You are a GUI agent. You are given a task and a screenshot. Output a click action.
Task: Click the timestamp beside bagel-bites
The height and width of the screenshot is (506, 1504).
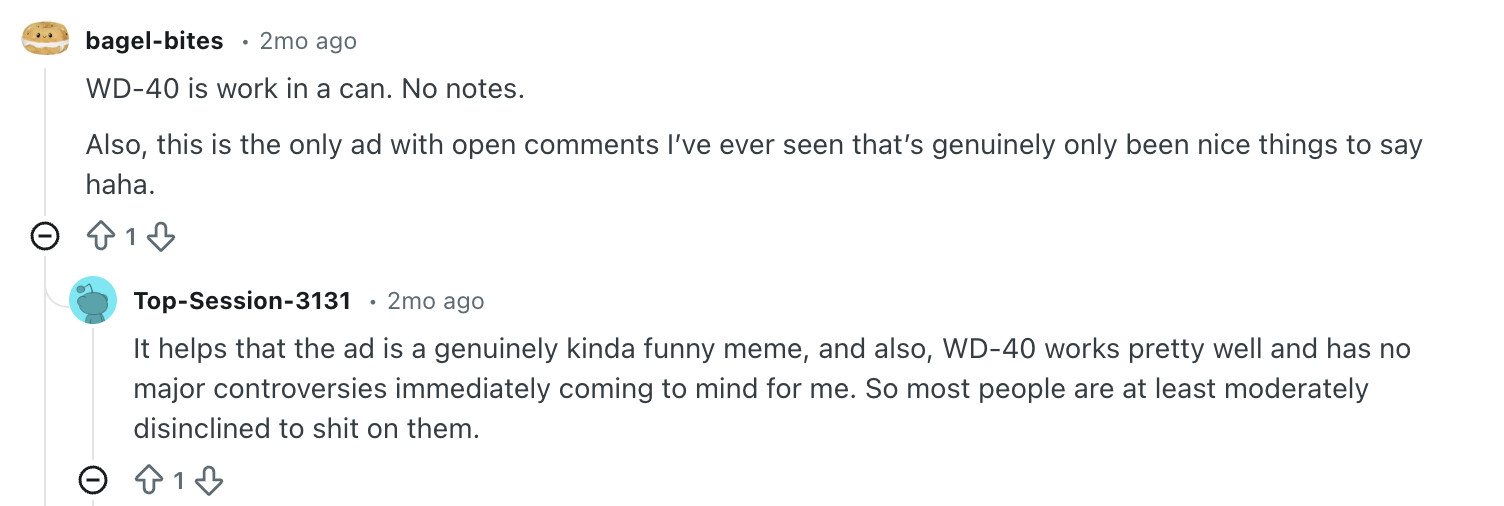[307, 41]
